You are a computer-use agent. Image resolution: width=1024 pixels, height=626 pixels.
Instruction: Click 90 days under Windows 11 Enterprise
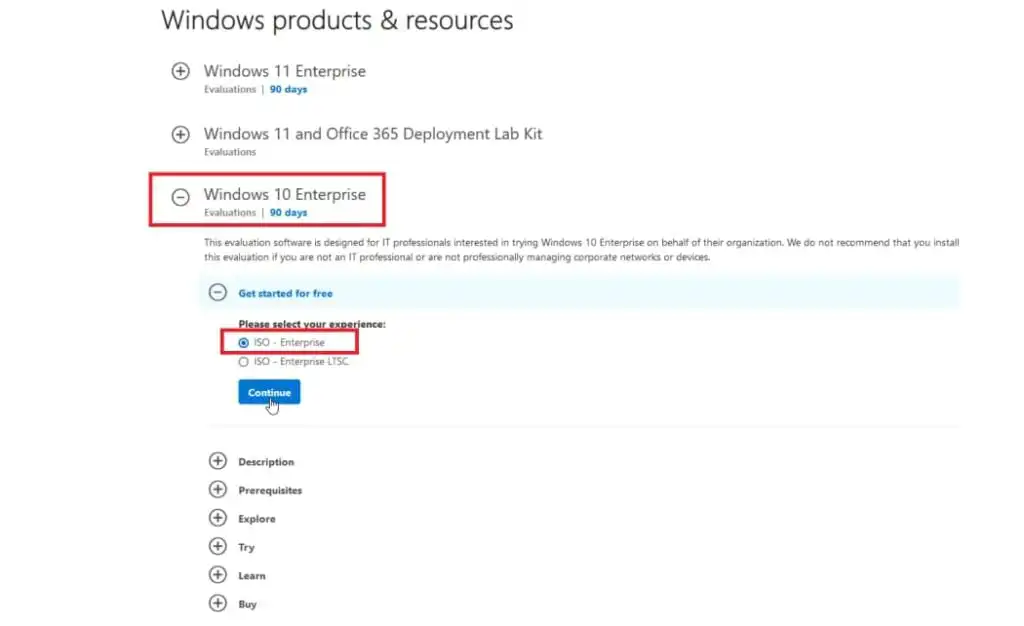pyautogui.click(x=288, y=89)
